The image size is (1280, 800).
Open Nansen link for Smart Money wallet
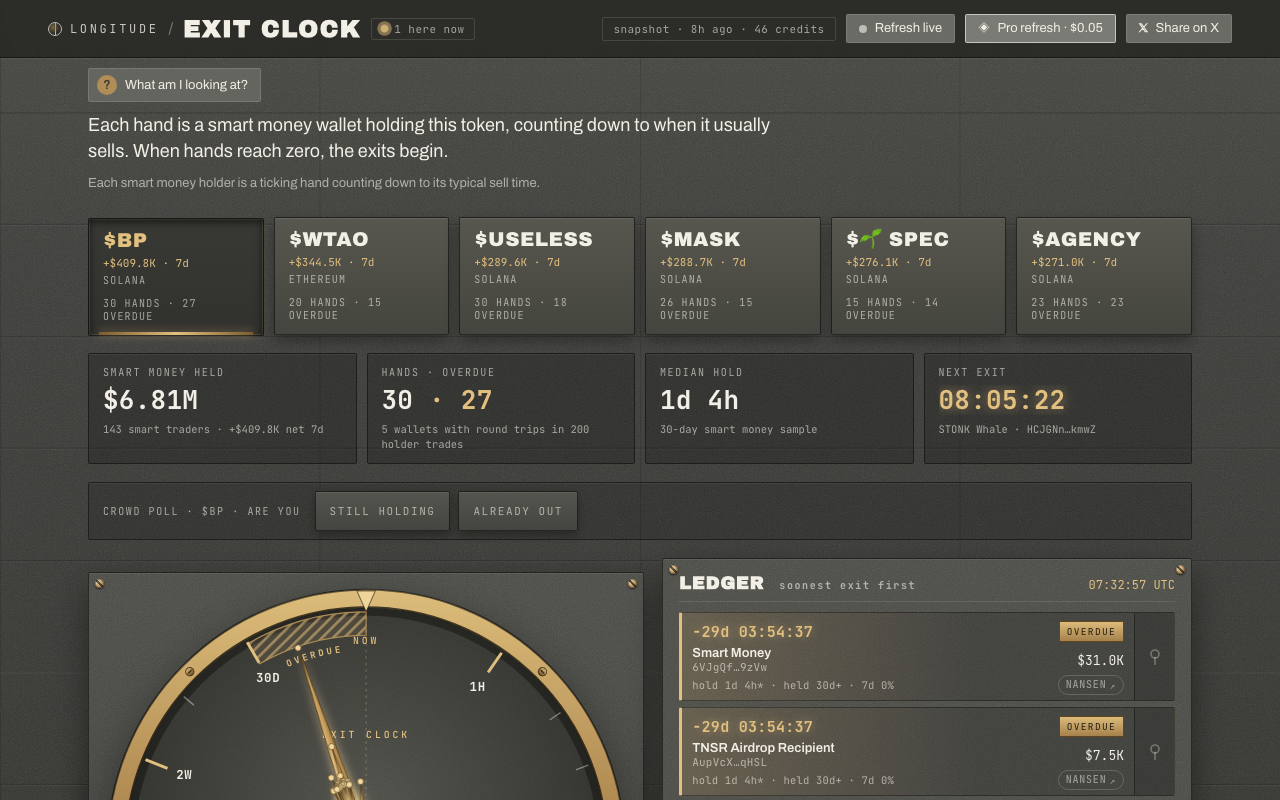(x=1091, y=685)
